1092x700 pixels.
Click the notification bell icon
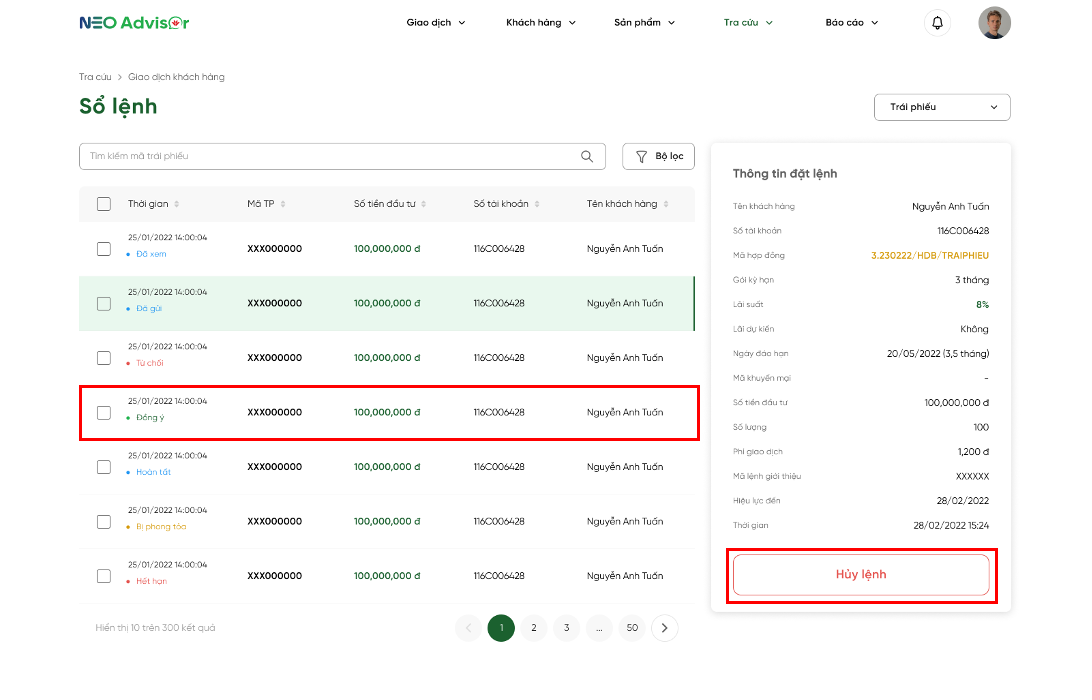(x=937, y=22)
